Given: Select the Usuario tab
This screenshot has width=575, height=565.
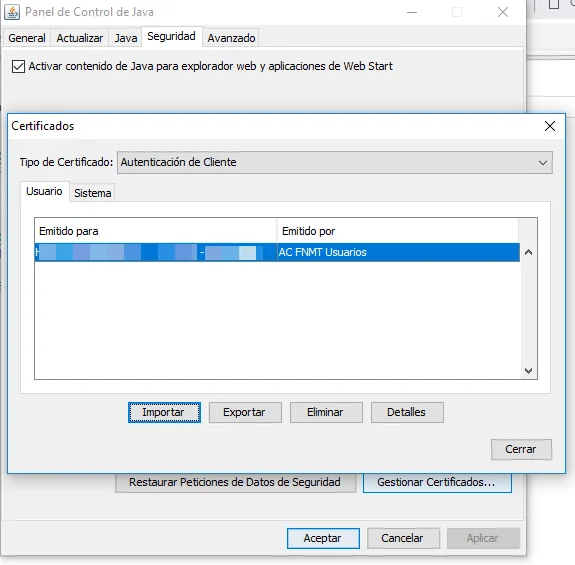Looking at the screenshot, I should [x=44, y=191].
